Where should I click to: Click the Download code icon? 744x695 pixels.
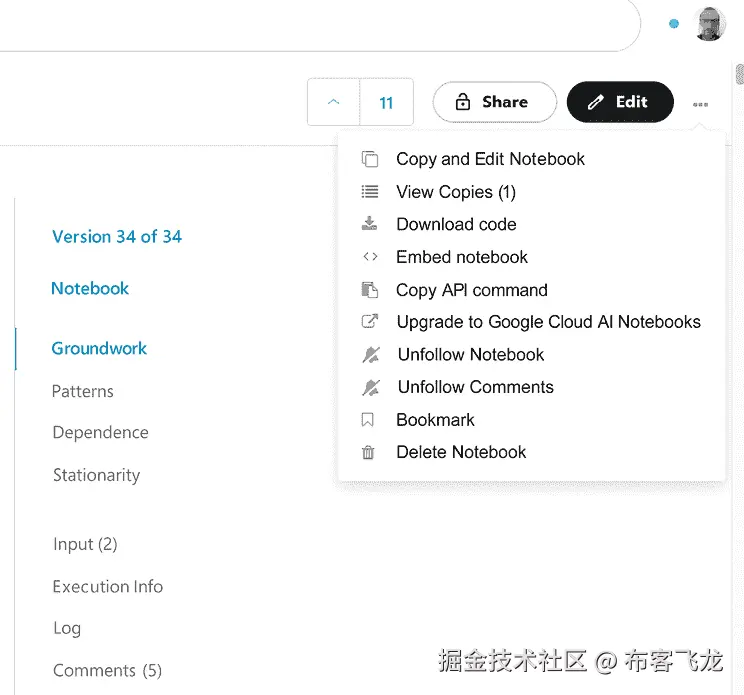coord(370,224)
